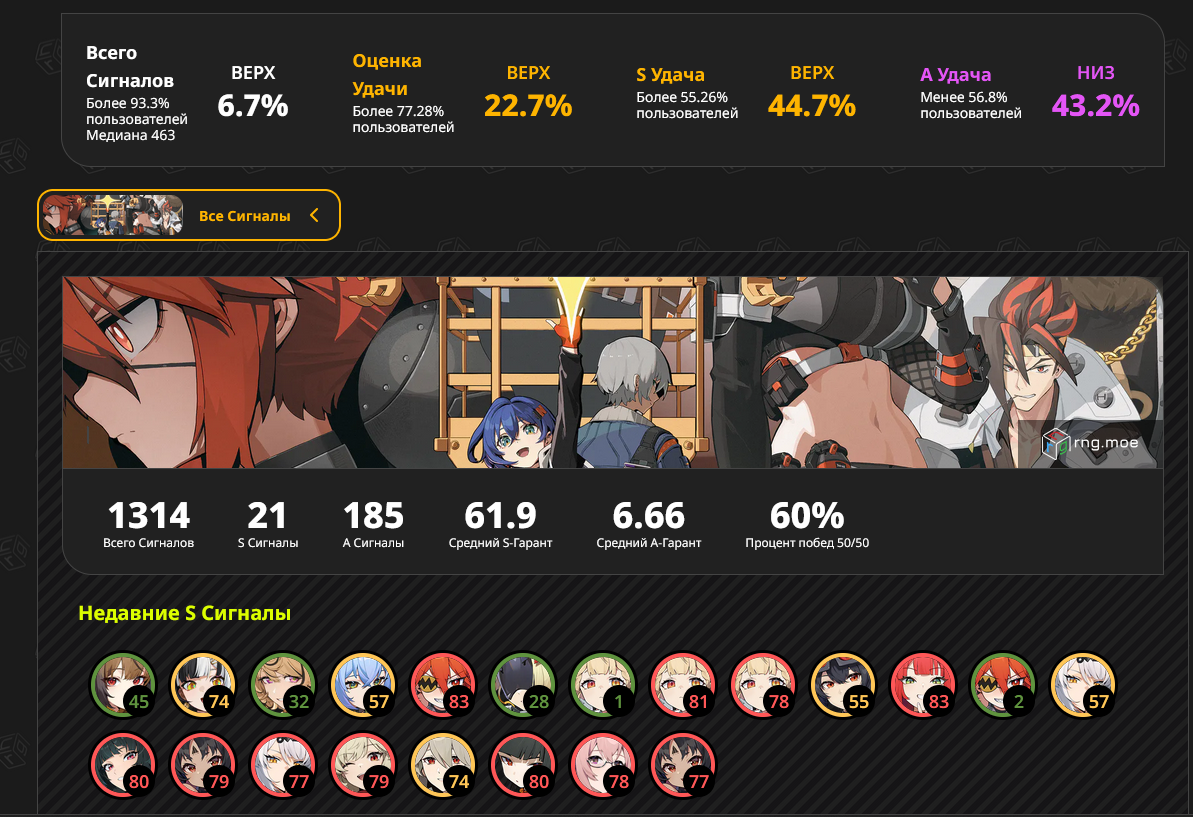The height and width of the screenshot is (817, 1193).
Task: Select the S-signal avatar with pity 45
Action: pyautogui.click(x=123, y=685)
